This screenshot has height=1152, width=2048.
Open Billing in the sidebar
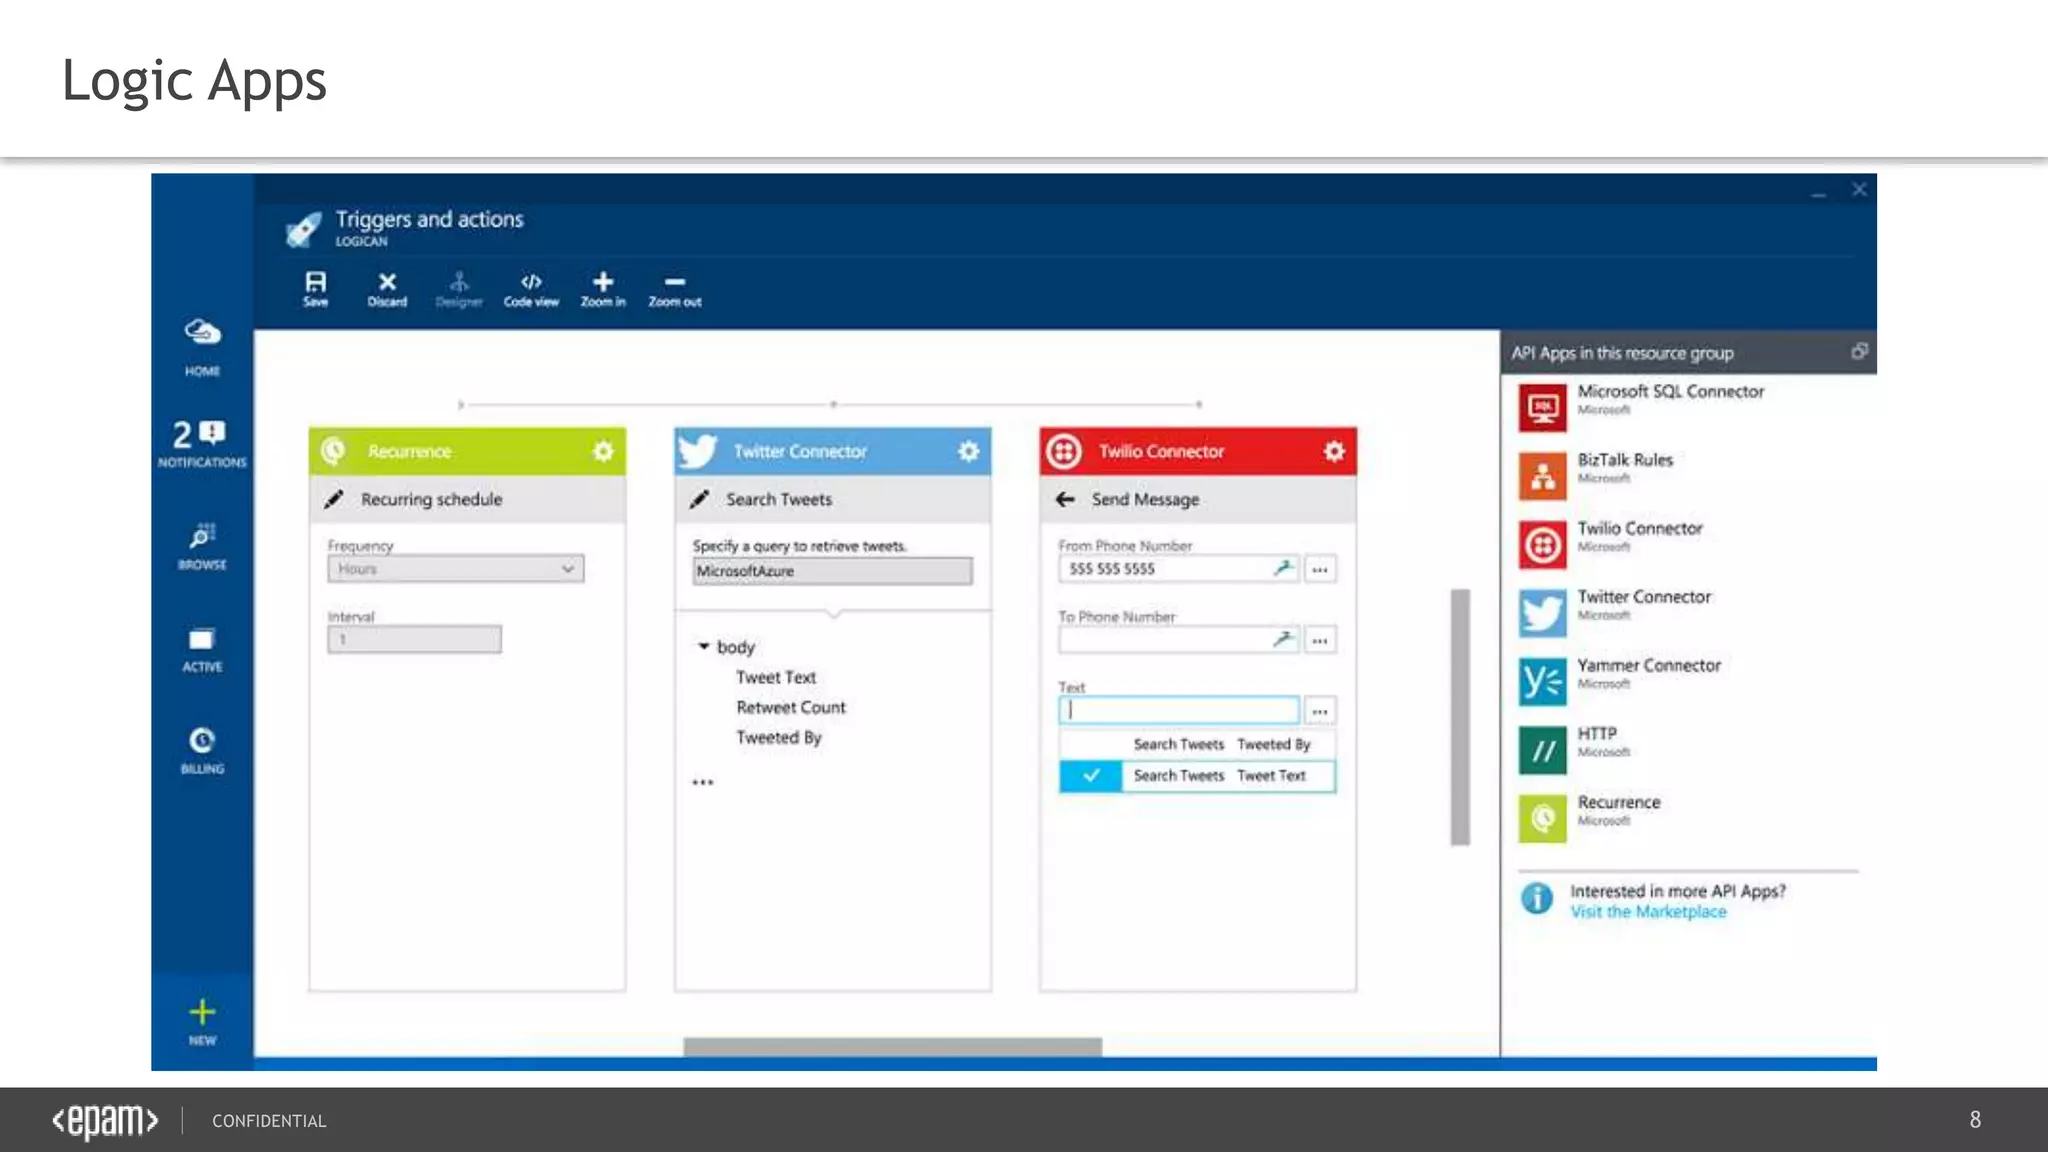pyautogui.click(x=202, y=750)
